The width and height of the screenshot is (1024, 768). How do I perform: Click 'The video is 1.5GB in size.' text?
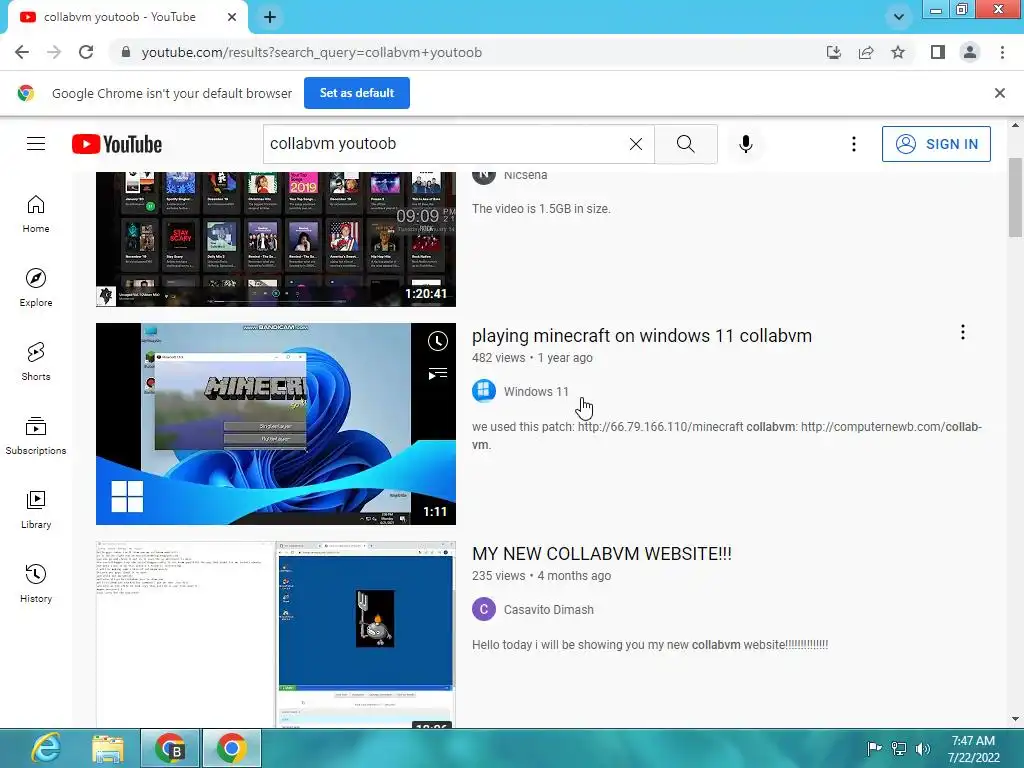coord(541,209)
